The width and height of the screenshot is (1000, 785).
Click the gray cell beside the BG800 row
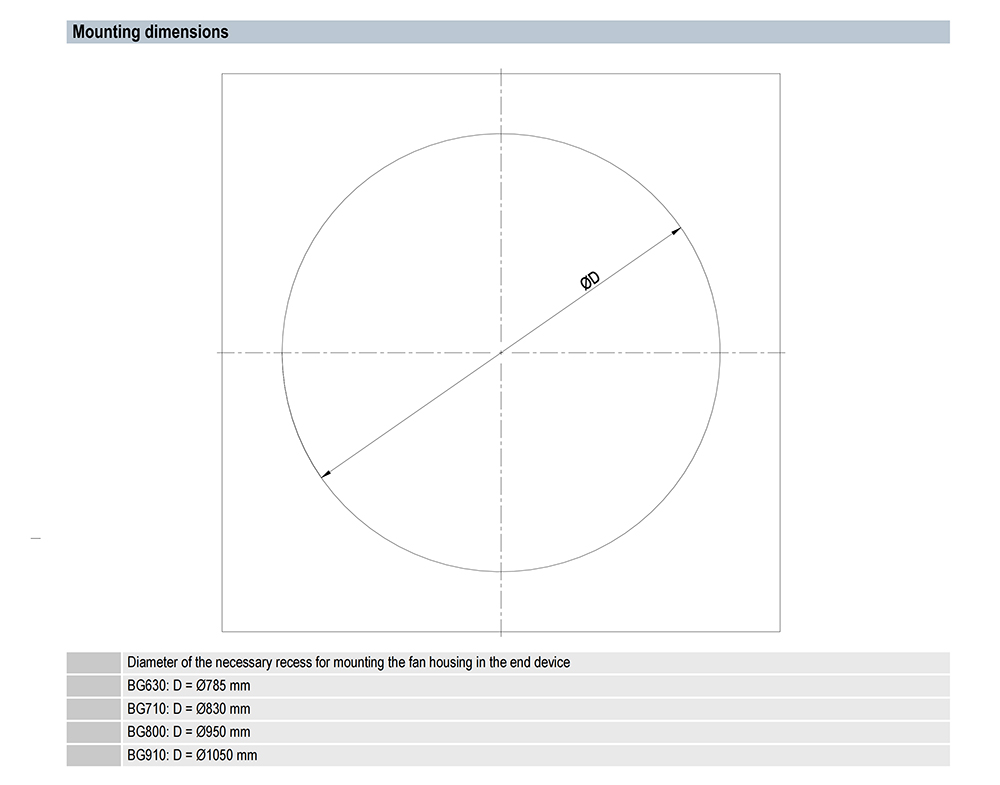pyautogui.click(x=94, y=732)
